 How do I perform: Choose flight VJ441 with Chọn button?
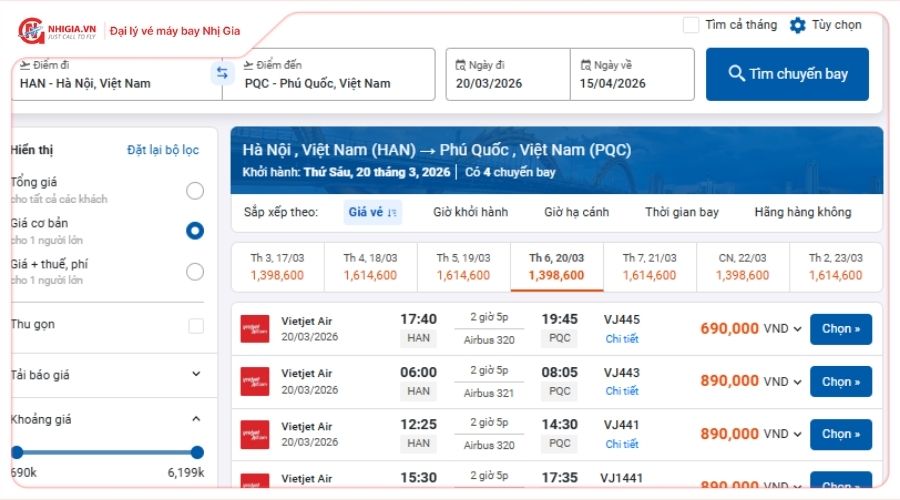[841, 435]
